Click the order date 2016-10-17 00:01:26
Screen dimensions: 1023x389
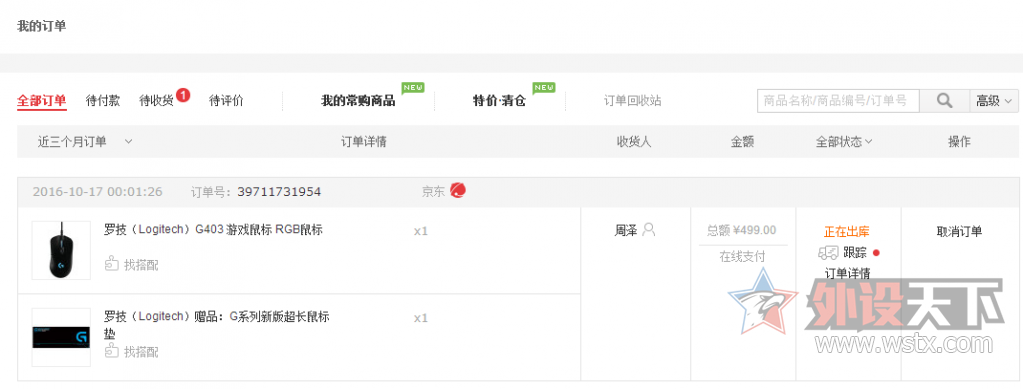[x=97, y=191]
